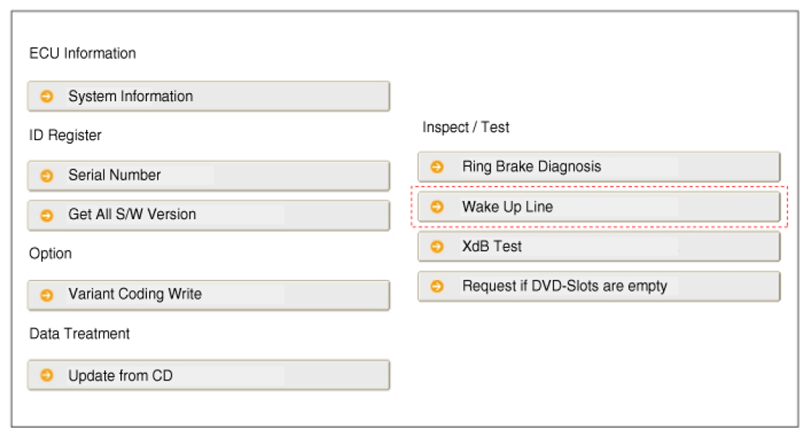Screen dimensions: 809x437
Task: Run the XdB Test
Action: point(599,247)
